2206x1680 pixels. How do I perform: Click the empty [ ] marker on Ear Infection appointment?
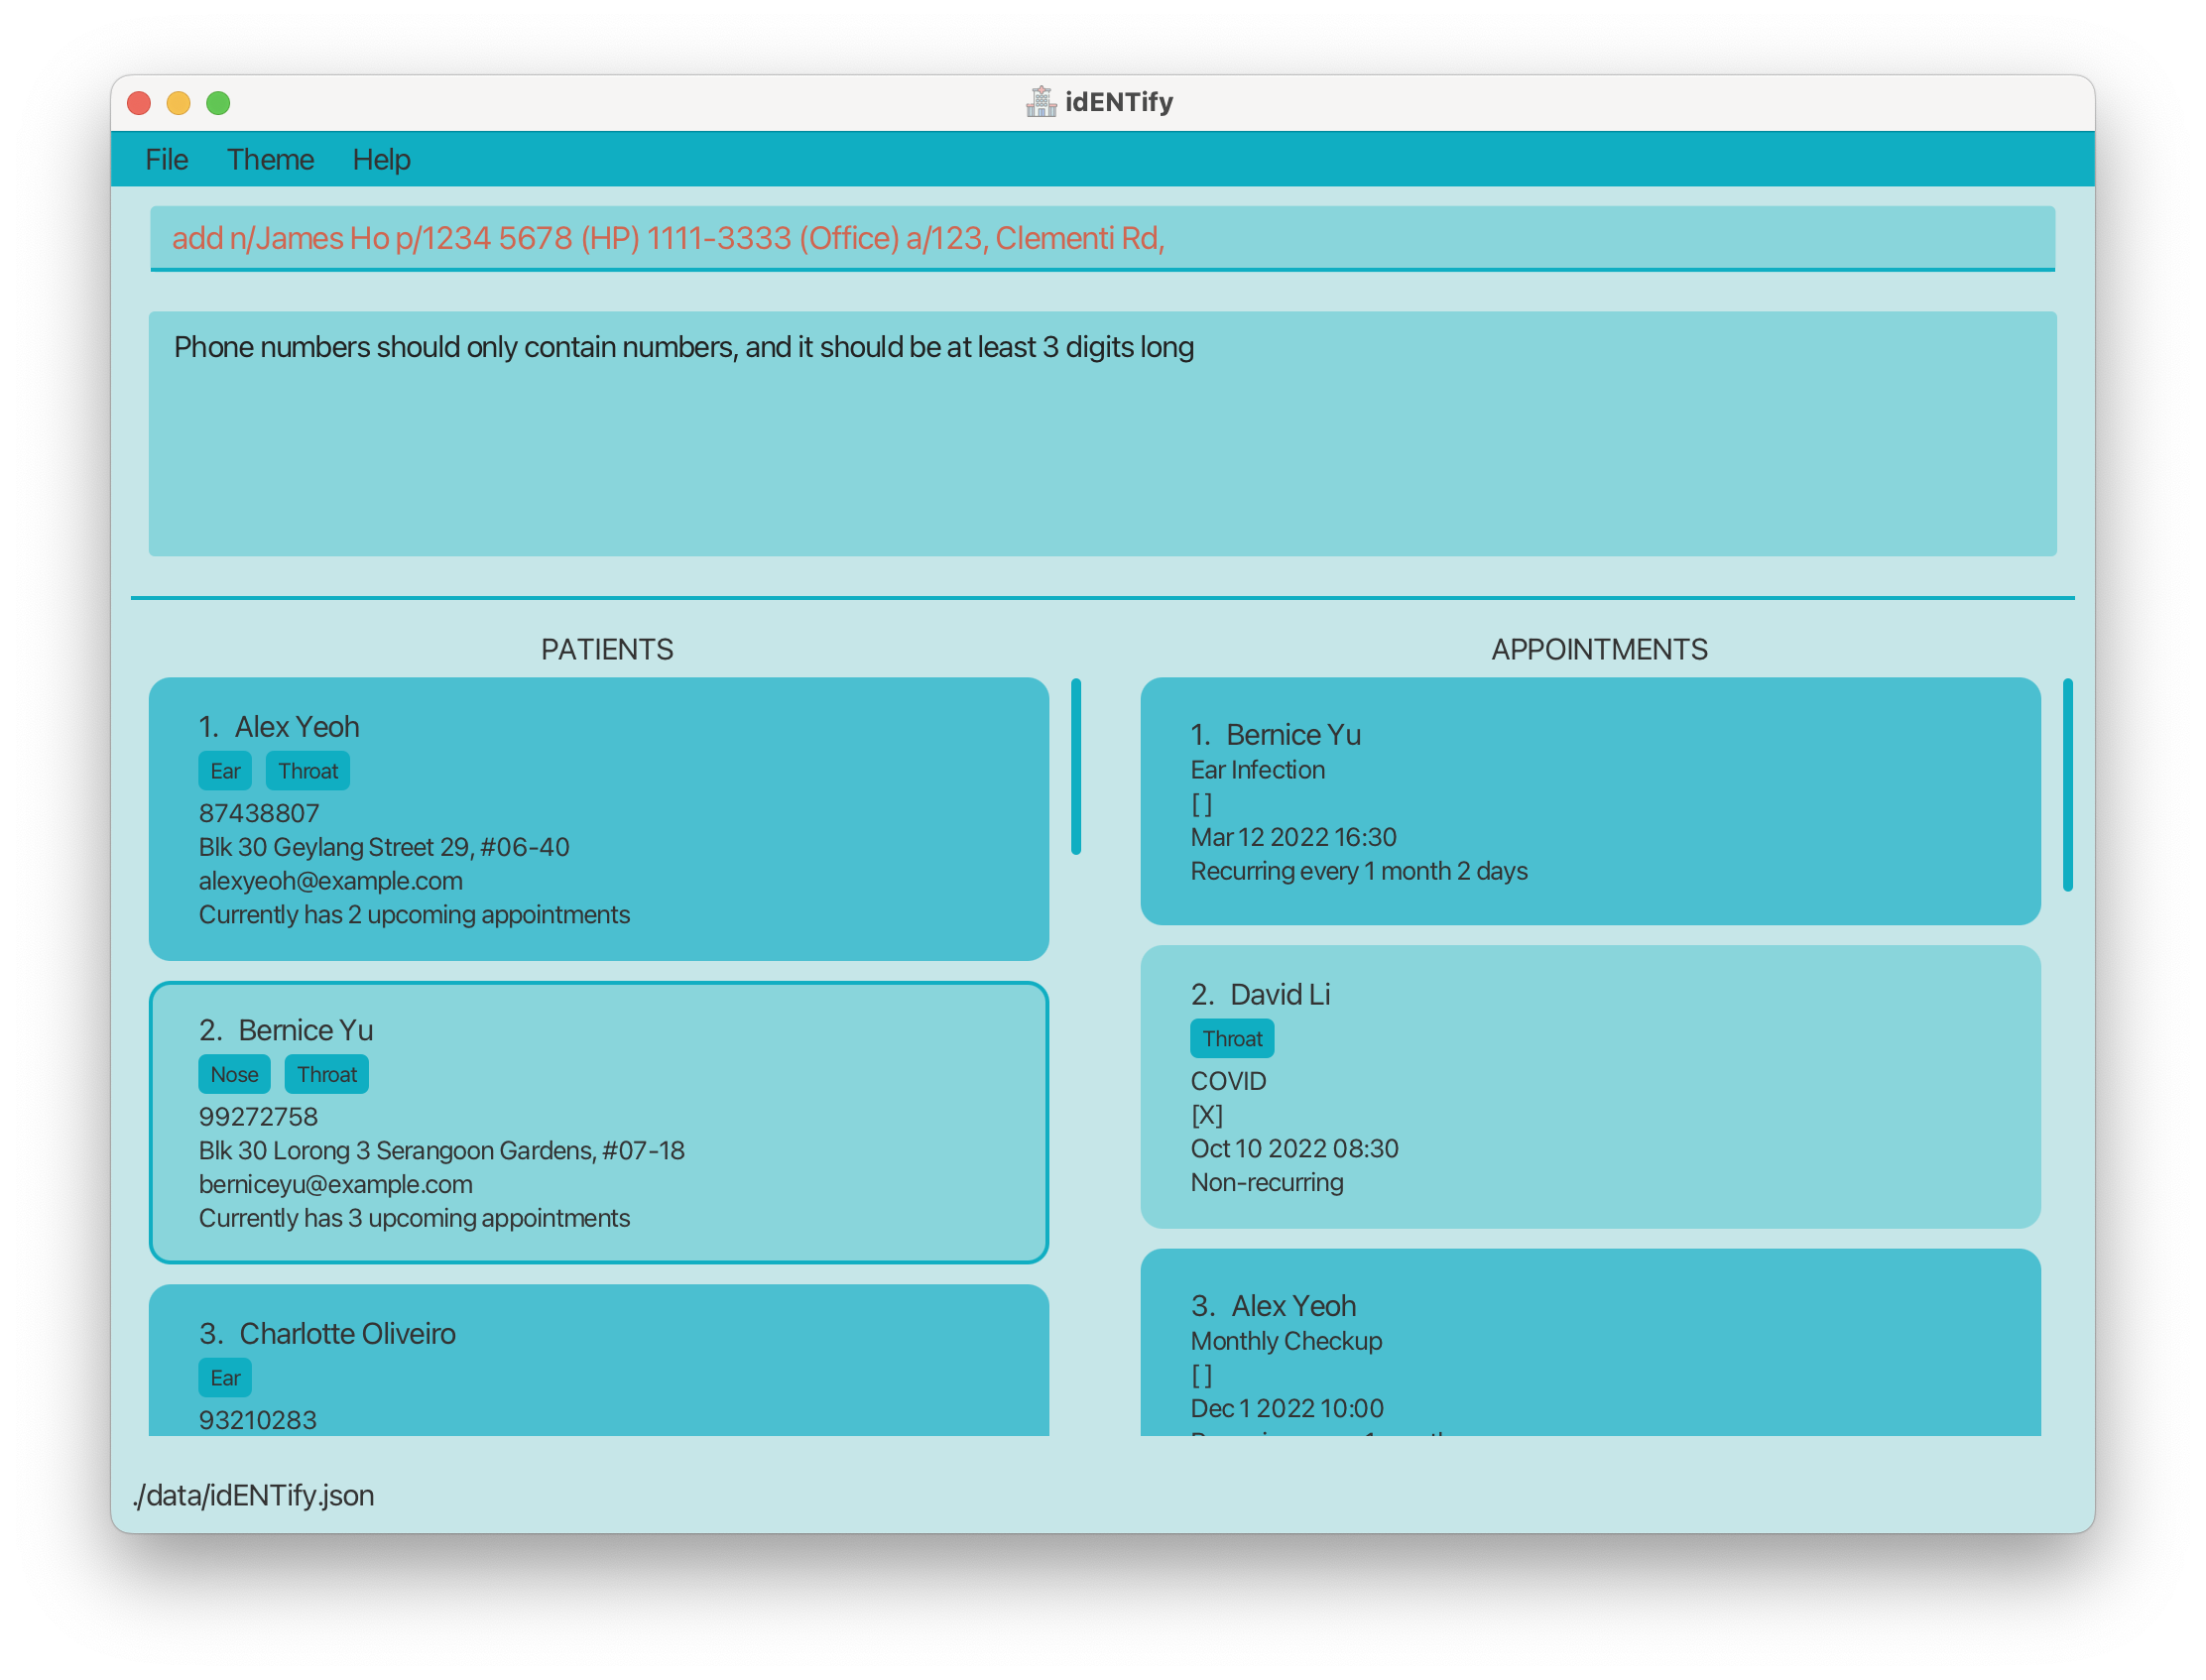[x=1202, y=804]
